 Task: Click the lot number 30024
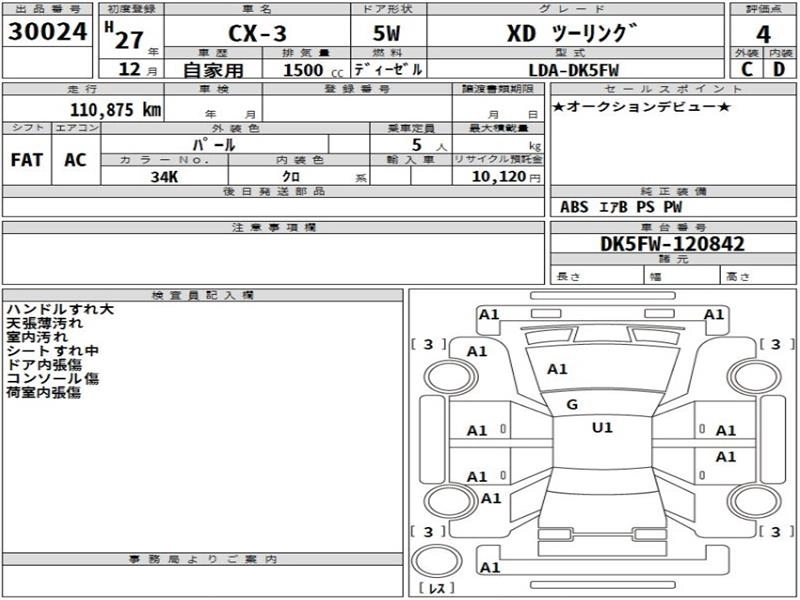47,32
